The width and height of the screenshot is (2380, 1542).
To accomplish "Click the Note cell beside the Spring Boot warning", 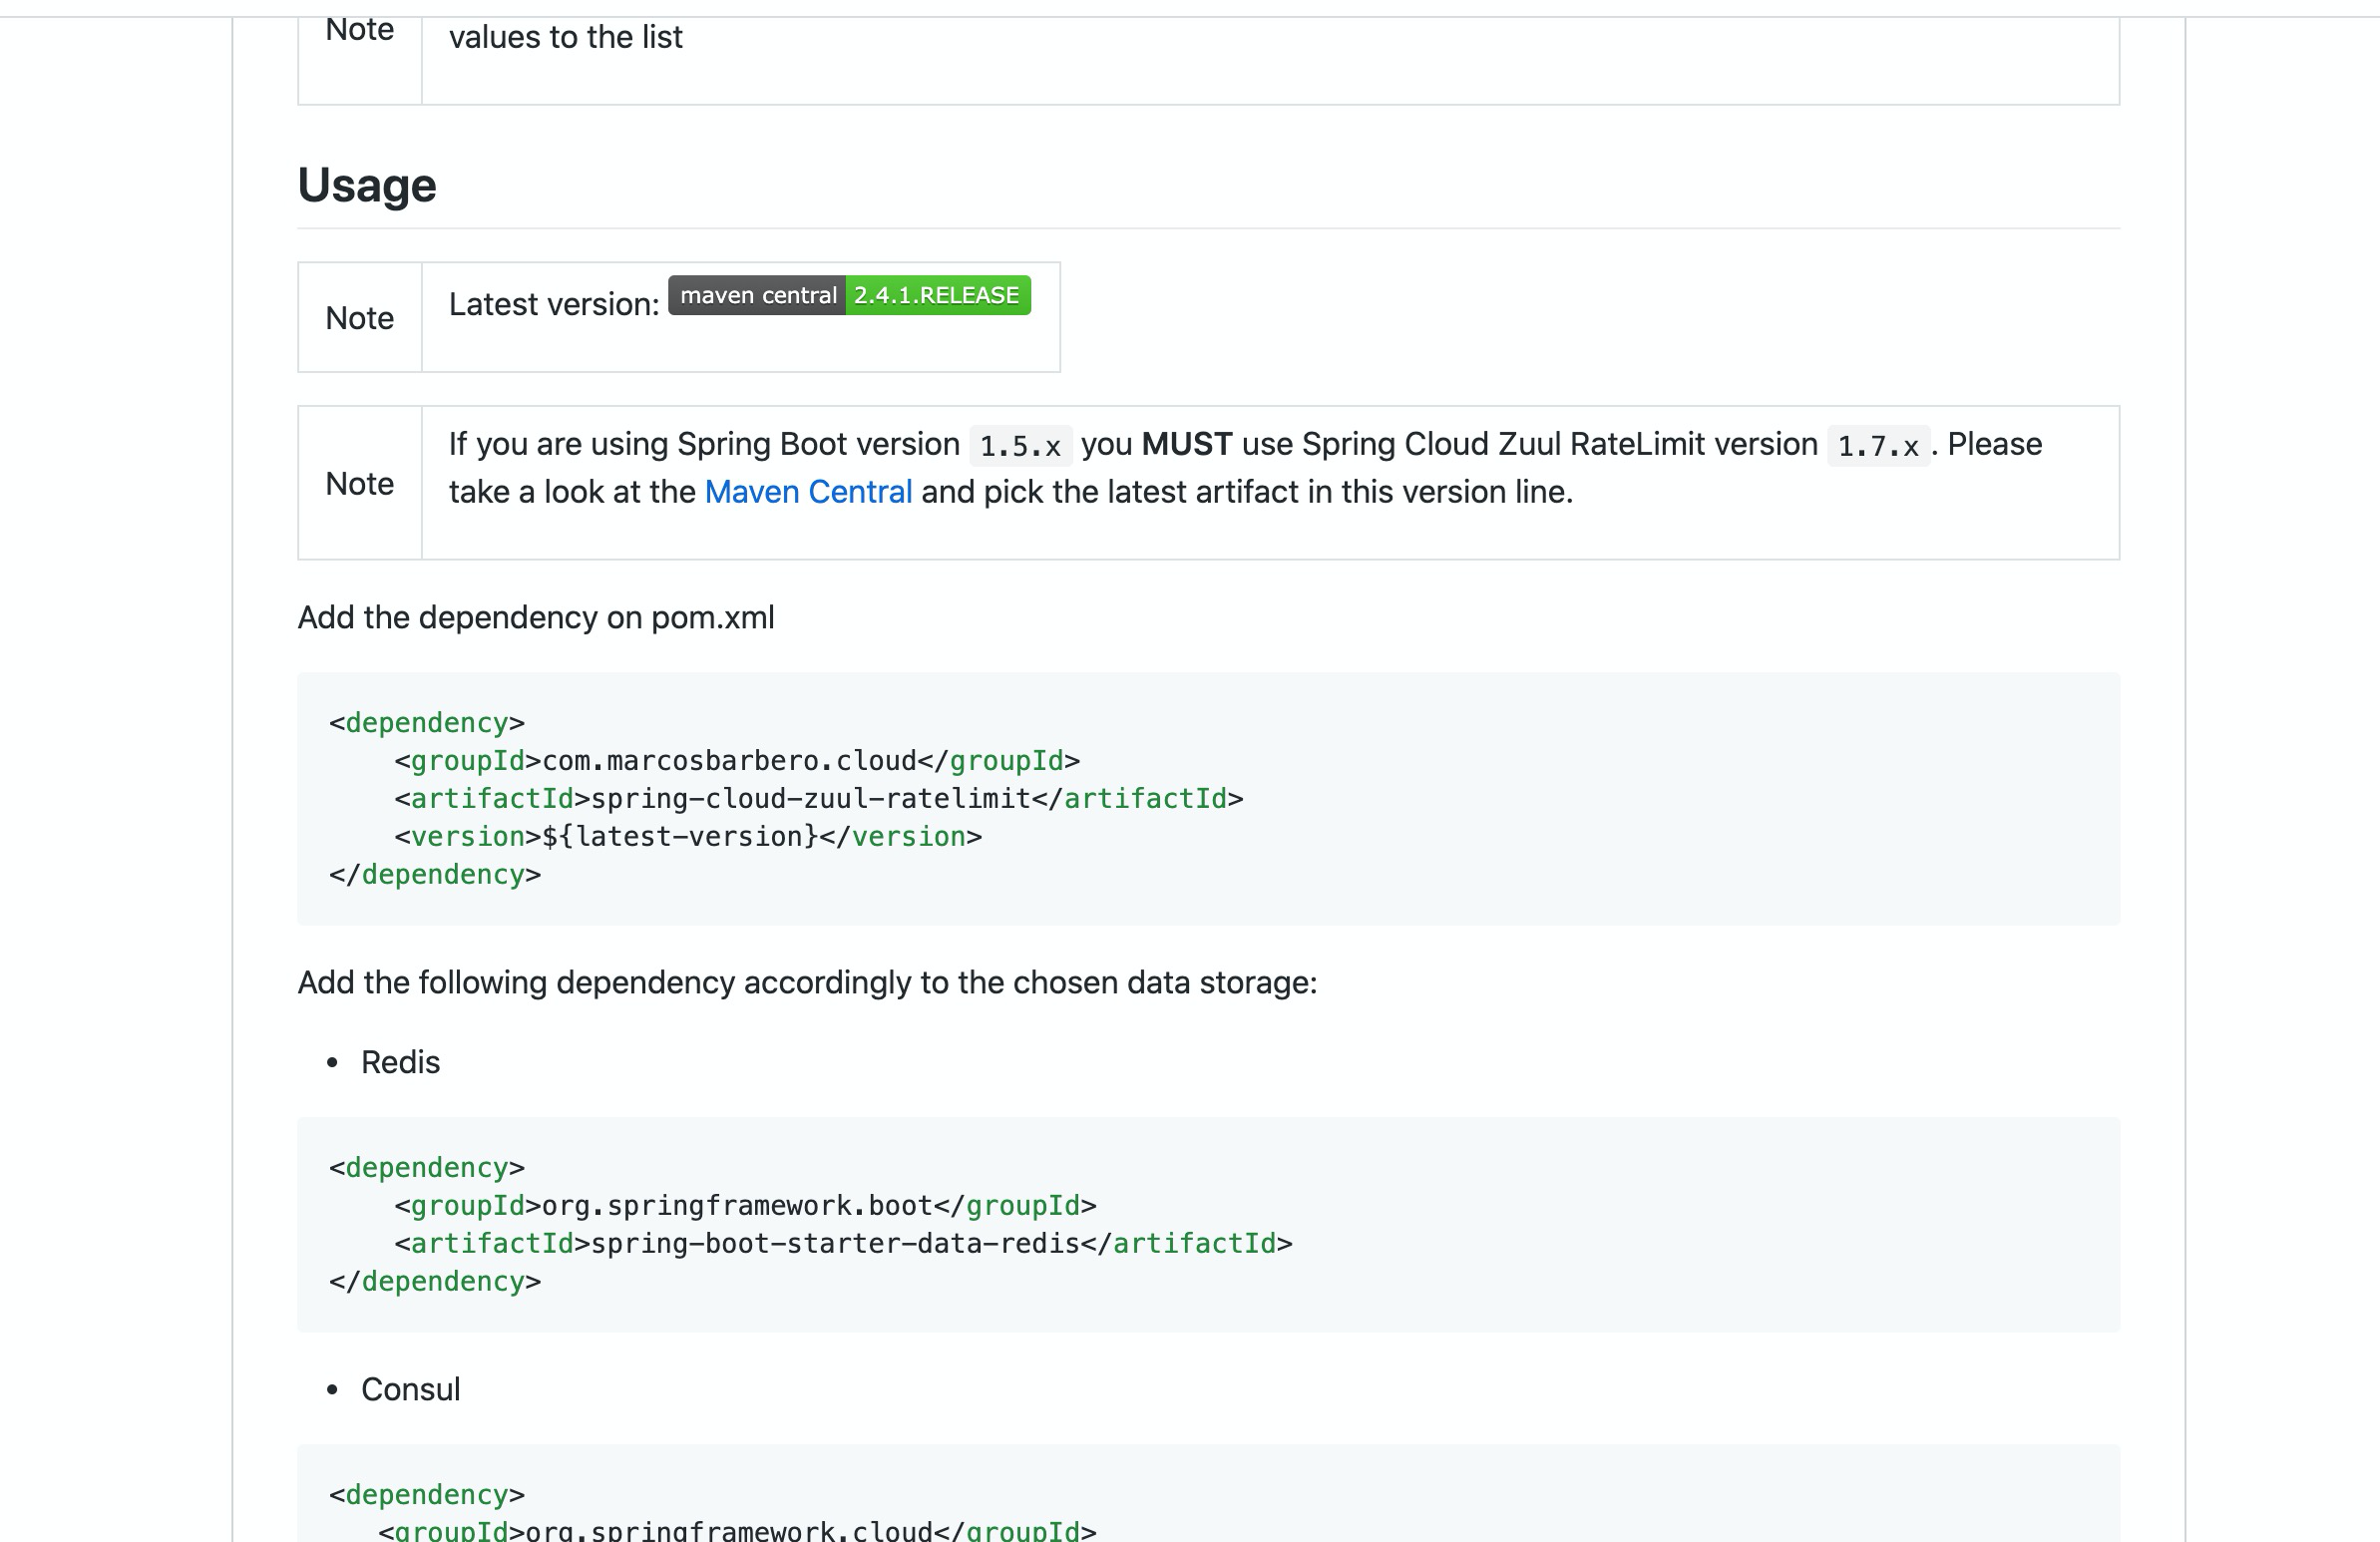I will pos(360,484).
